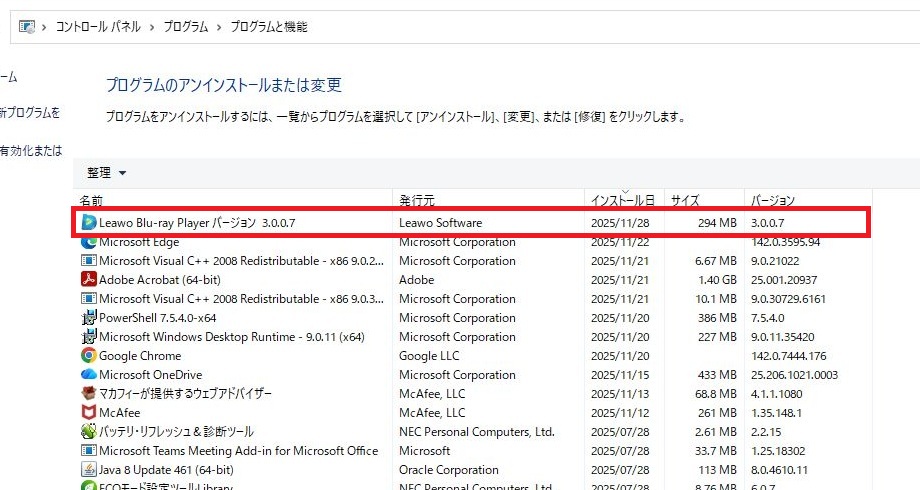
Task: Select the Adobe Acrobat (64-bit) icon
Action: (89, 280)
